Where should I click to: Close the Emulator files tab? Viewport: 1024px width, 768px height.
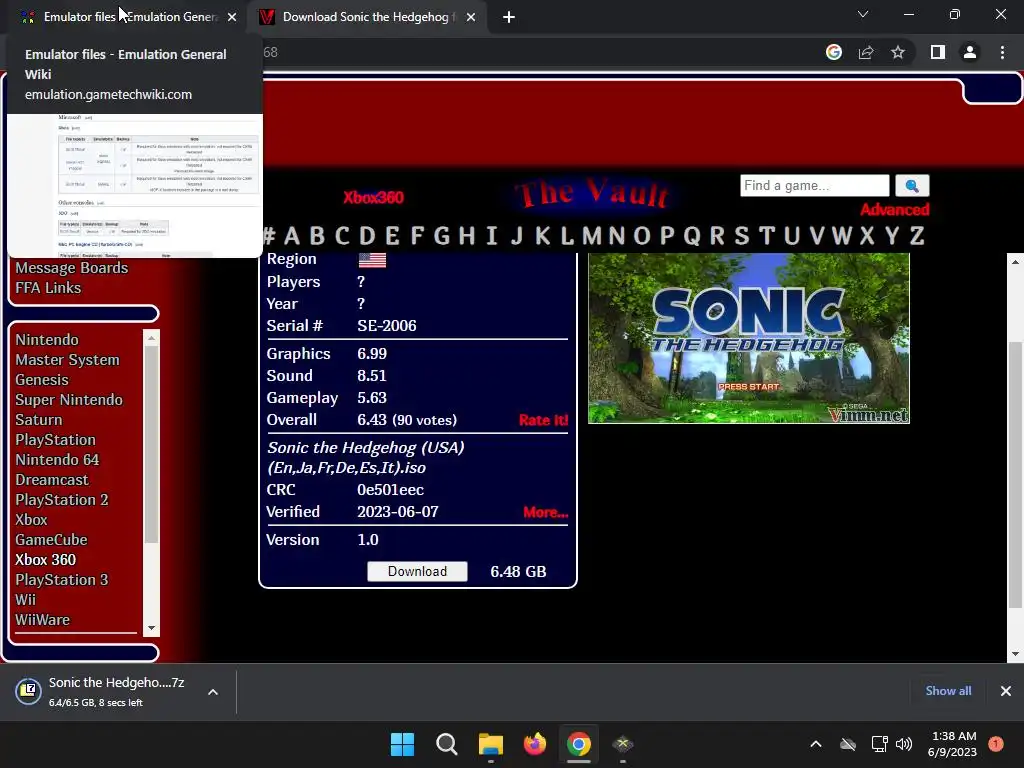click(232, 17)
